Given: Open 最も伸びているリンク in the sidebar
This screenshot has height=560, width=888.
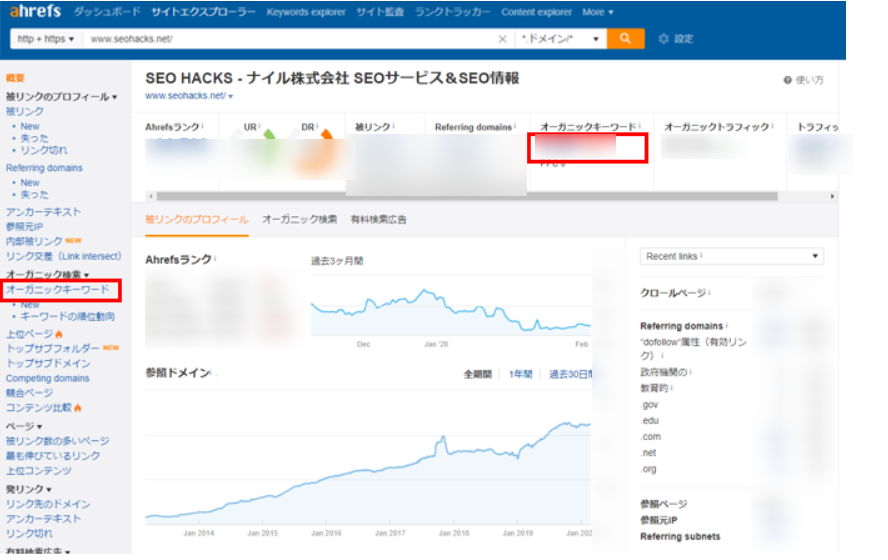Looking at the screenshot, I should coord(53,455).
